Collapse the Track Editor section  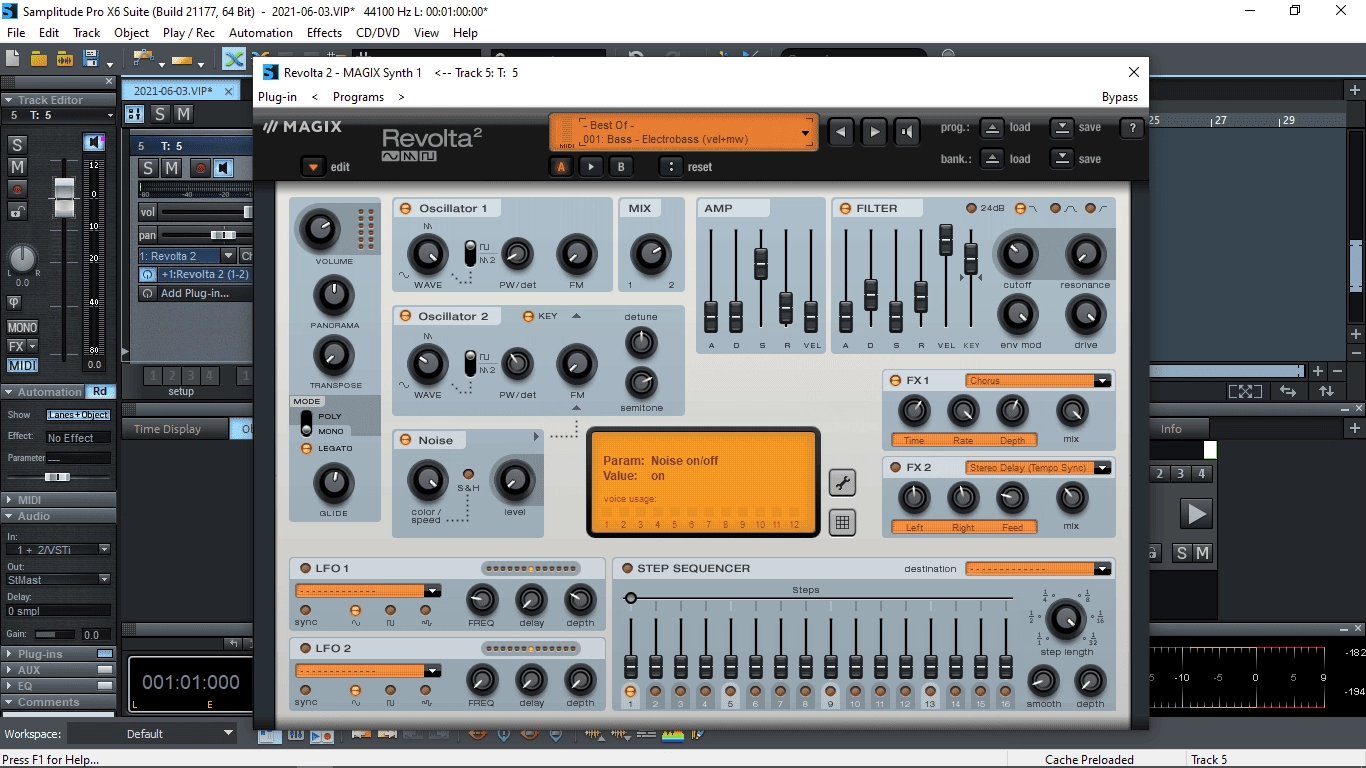[x=9, y=100]
